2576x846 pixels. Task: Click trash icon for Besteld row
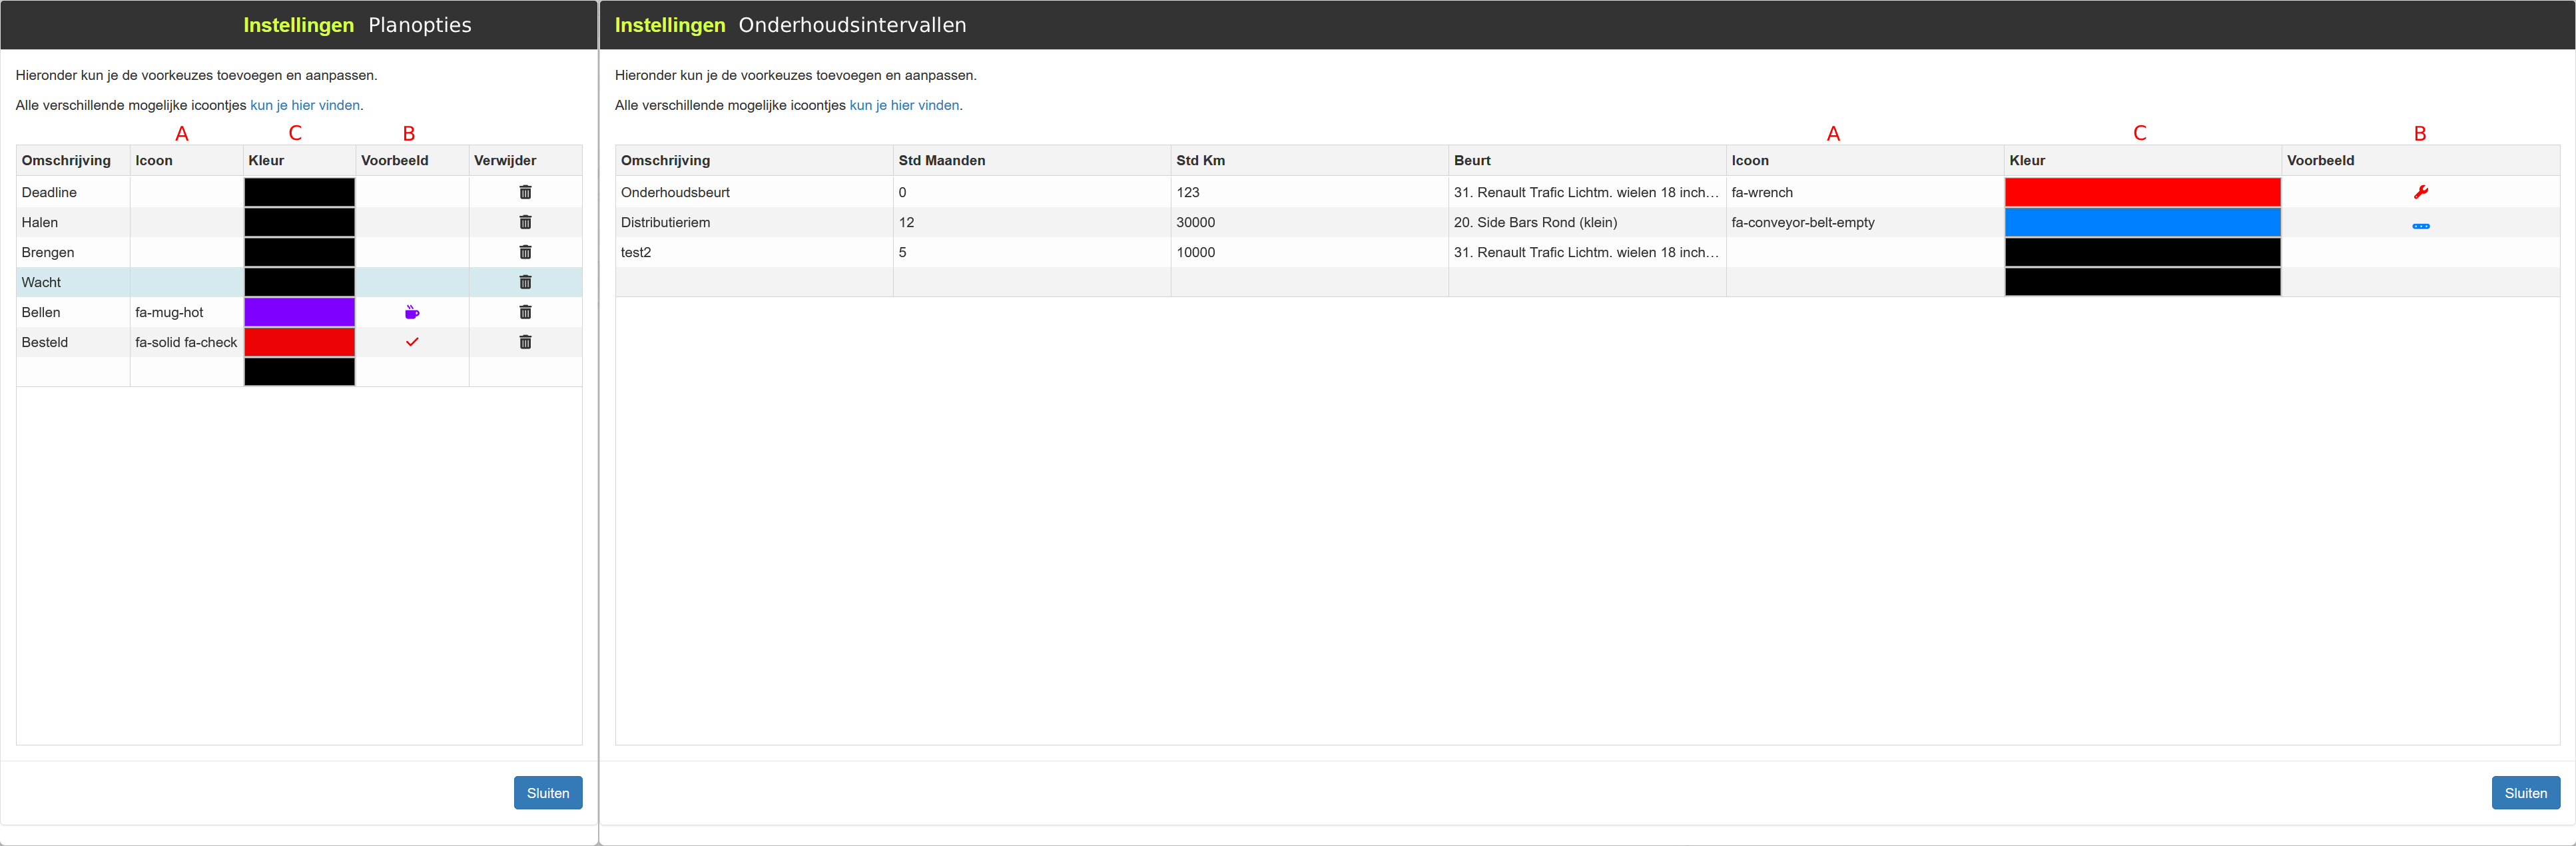(x=525, y=342)
